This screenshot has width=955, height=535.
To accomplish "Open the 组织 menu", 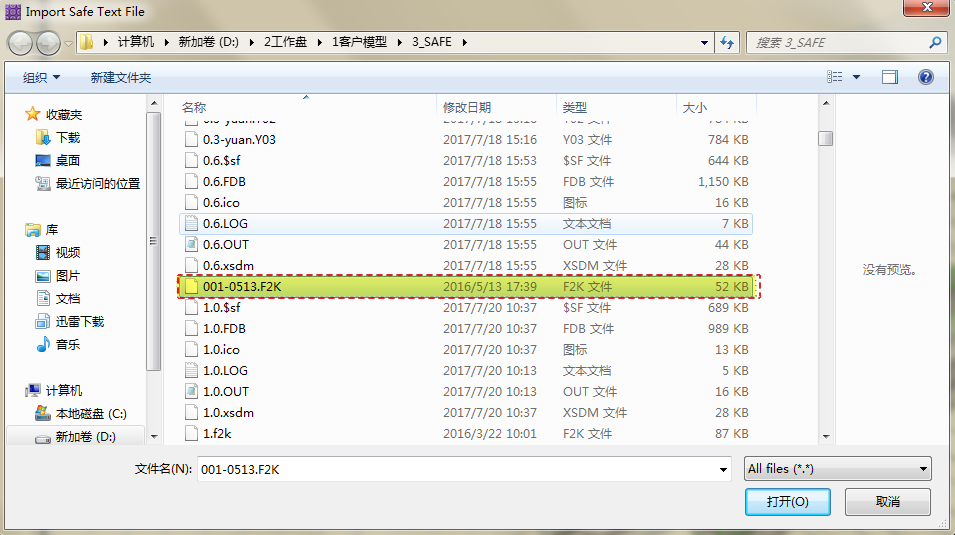I will coord(41,77).
